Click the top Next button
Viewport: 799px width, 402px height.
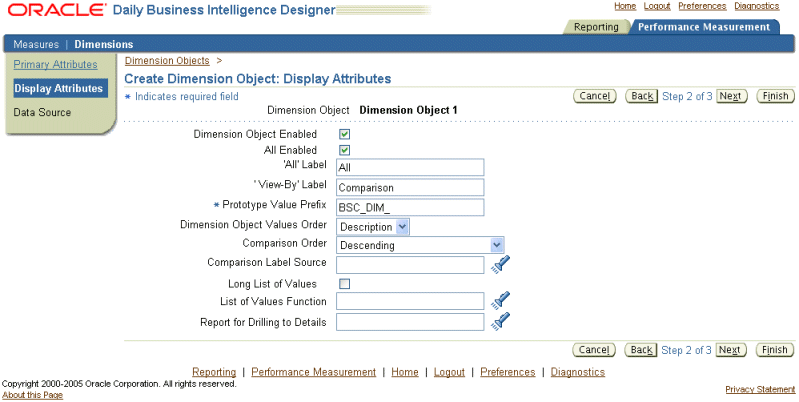point(731,96)
